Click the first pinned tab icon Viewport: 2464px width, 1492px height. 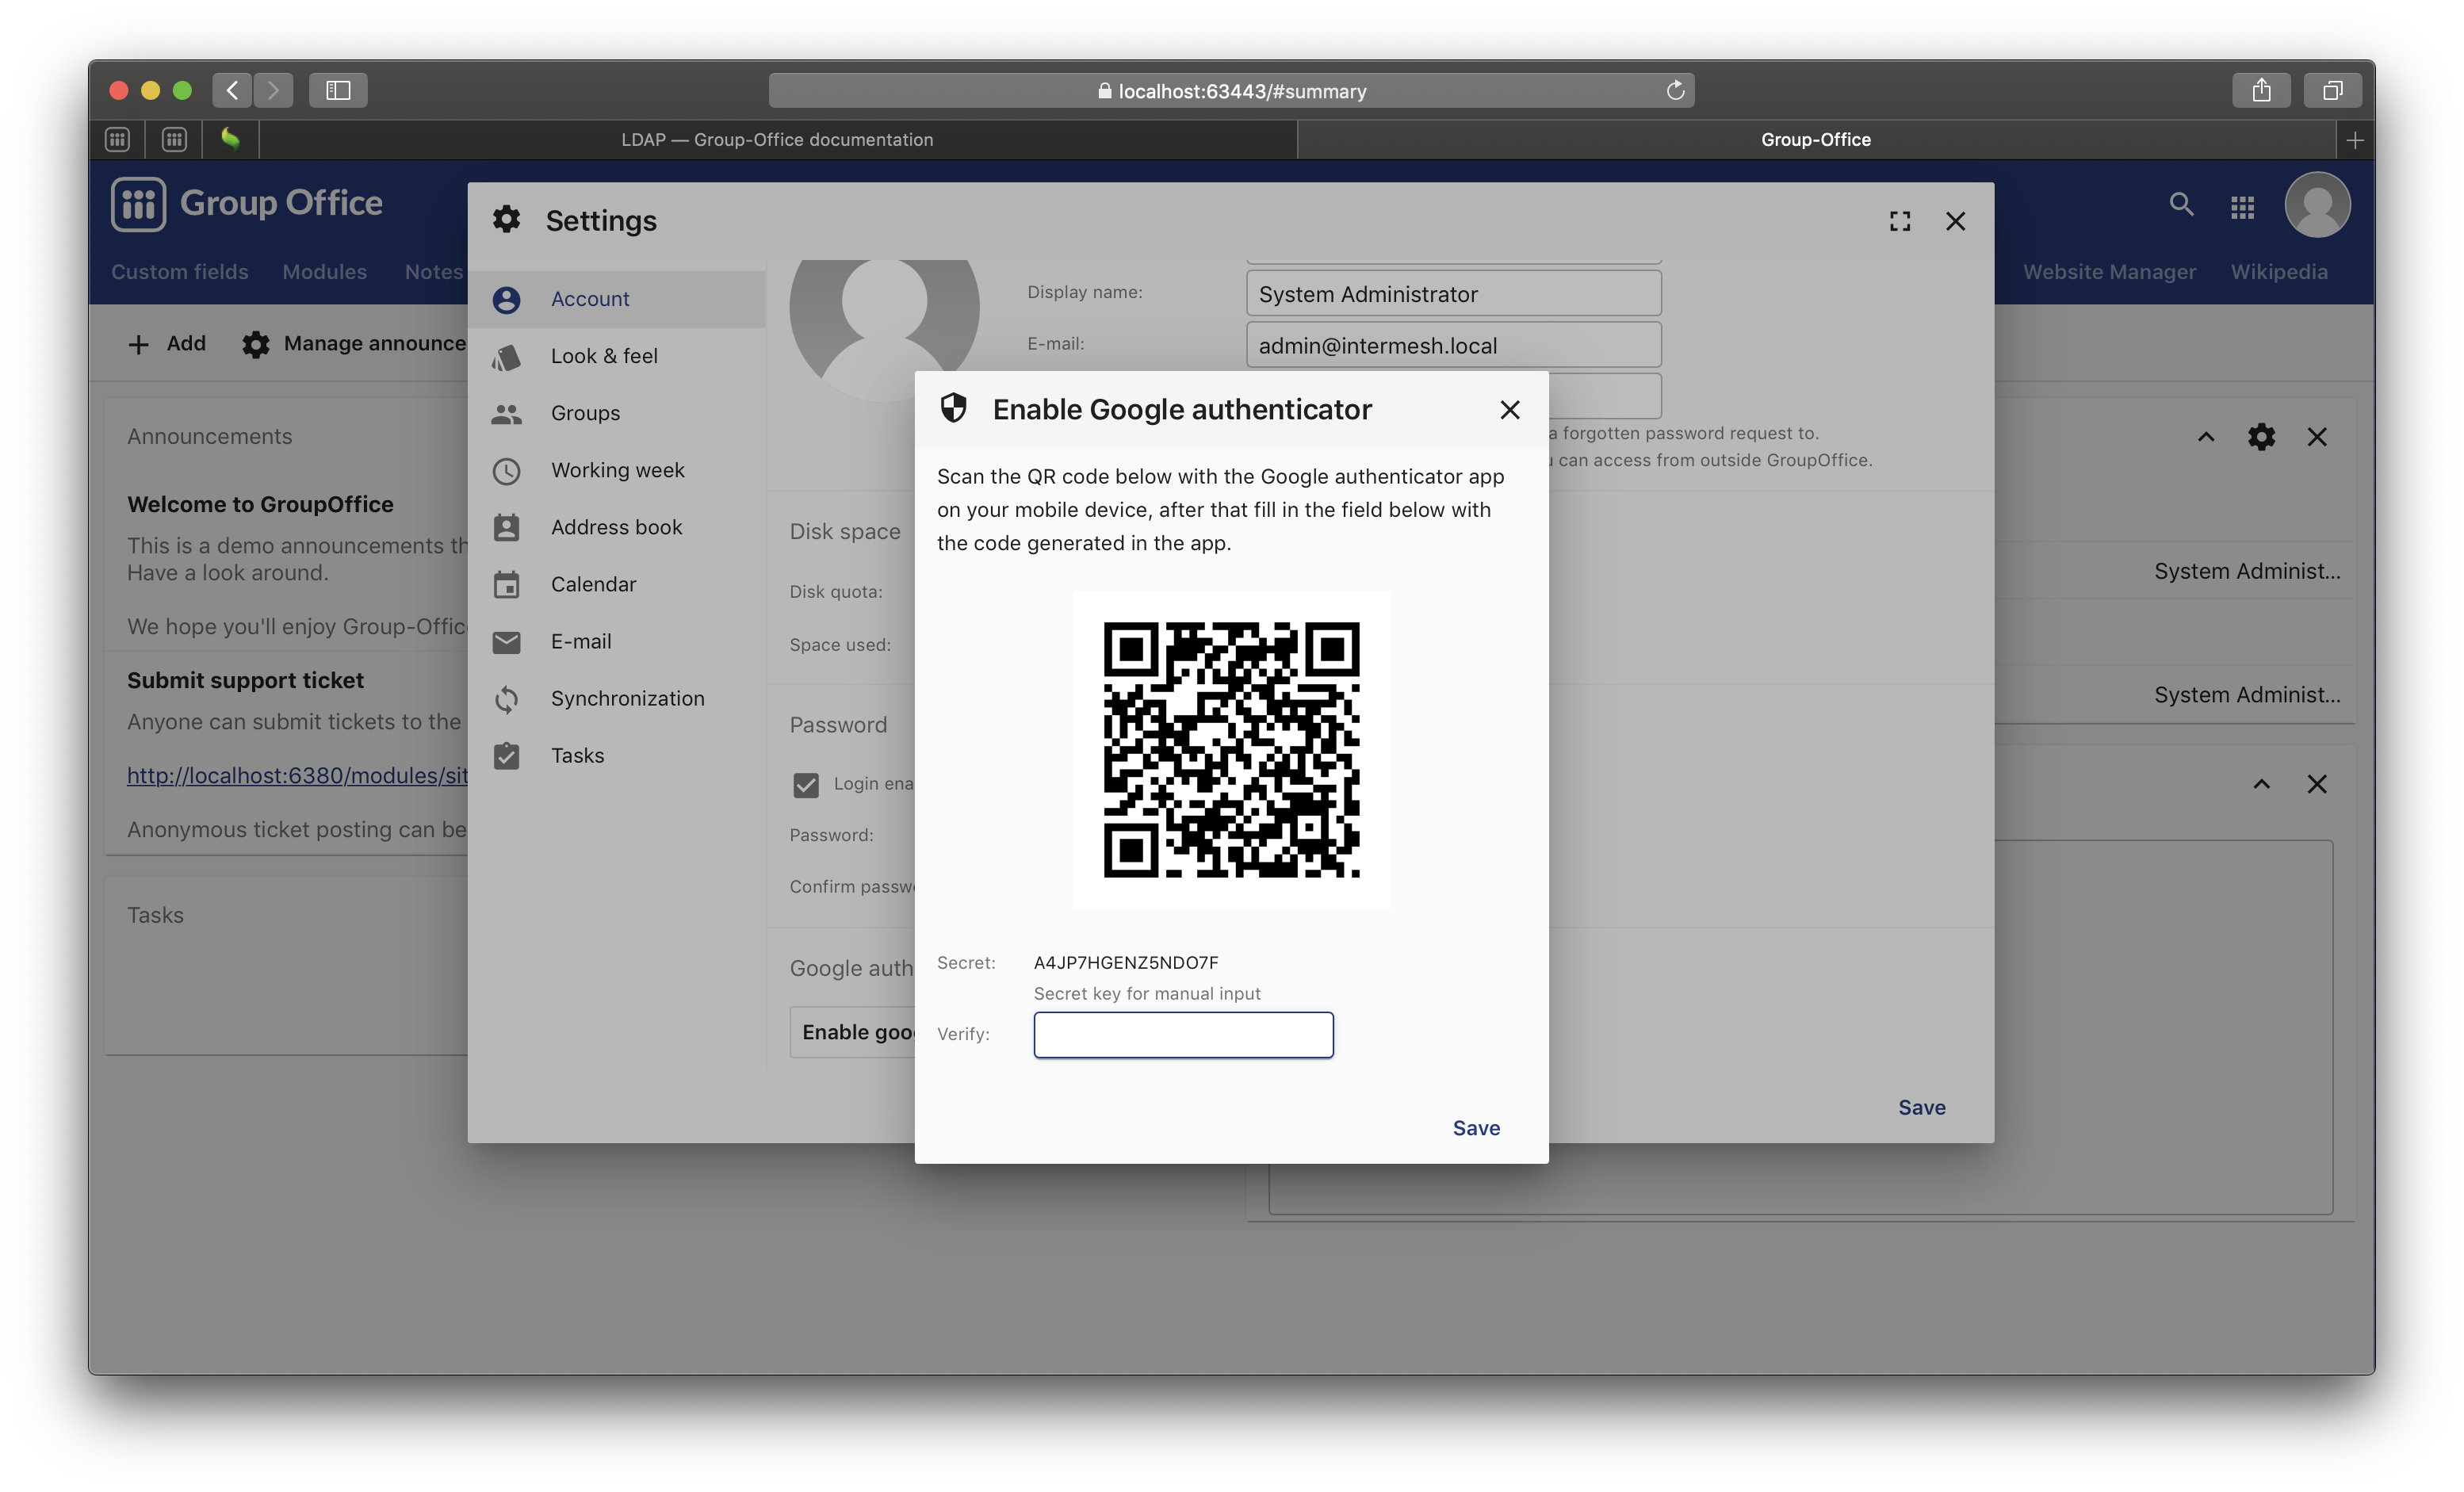click(x=117, y=139)
